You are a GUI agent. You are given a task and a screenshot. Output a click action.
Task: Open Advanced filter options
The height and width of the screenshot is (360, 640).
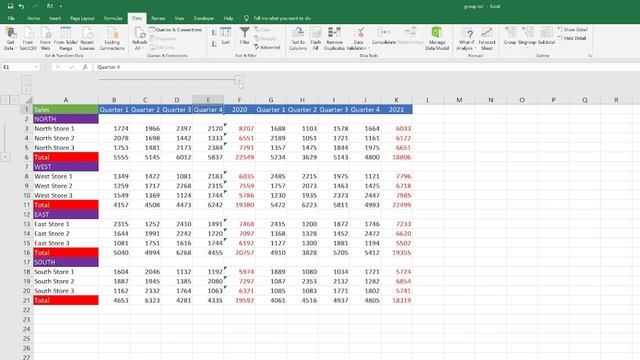tap(267, 47)
